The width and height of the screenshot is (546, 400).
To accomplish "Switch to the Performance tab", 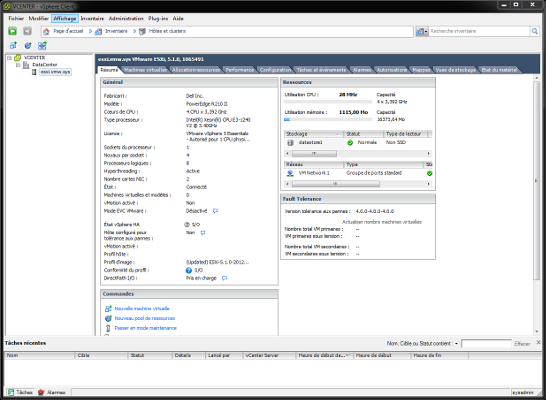I will click(x=240, y=70).
